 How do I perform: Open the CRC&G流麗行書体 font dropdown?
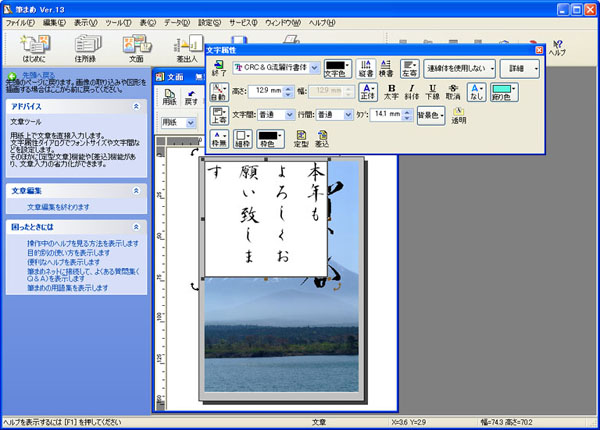coord(314,68)
